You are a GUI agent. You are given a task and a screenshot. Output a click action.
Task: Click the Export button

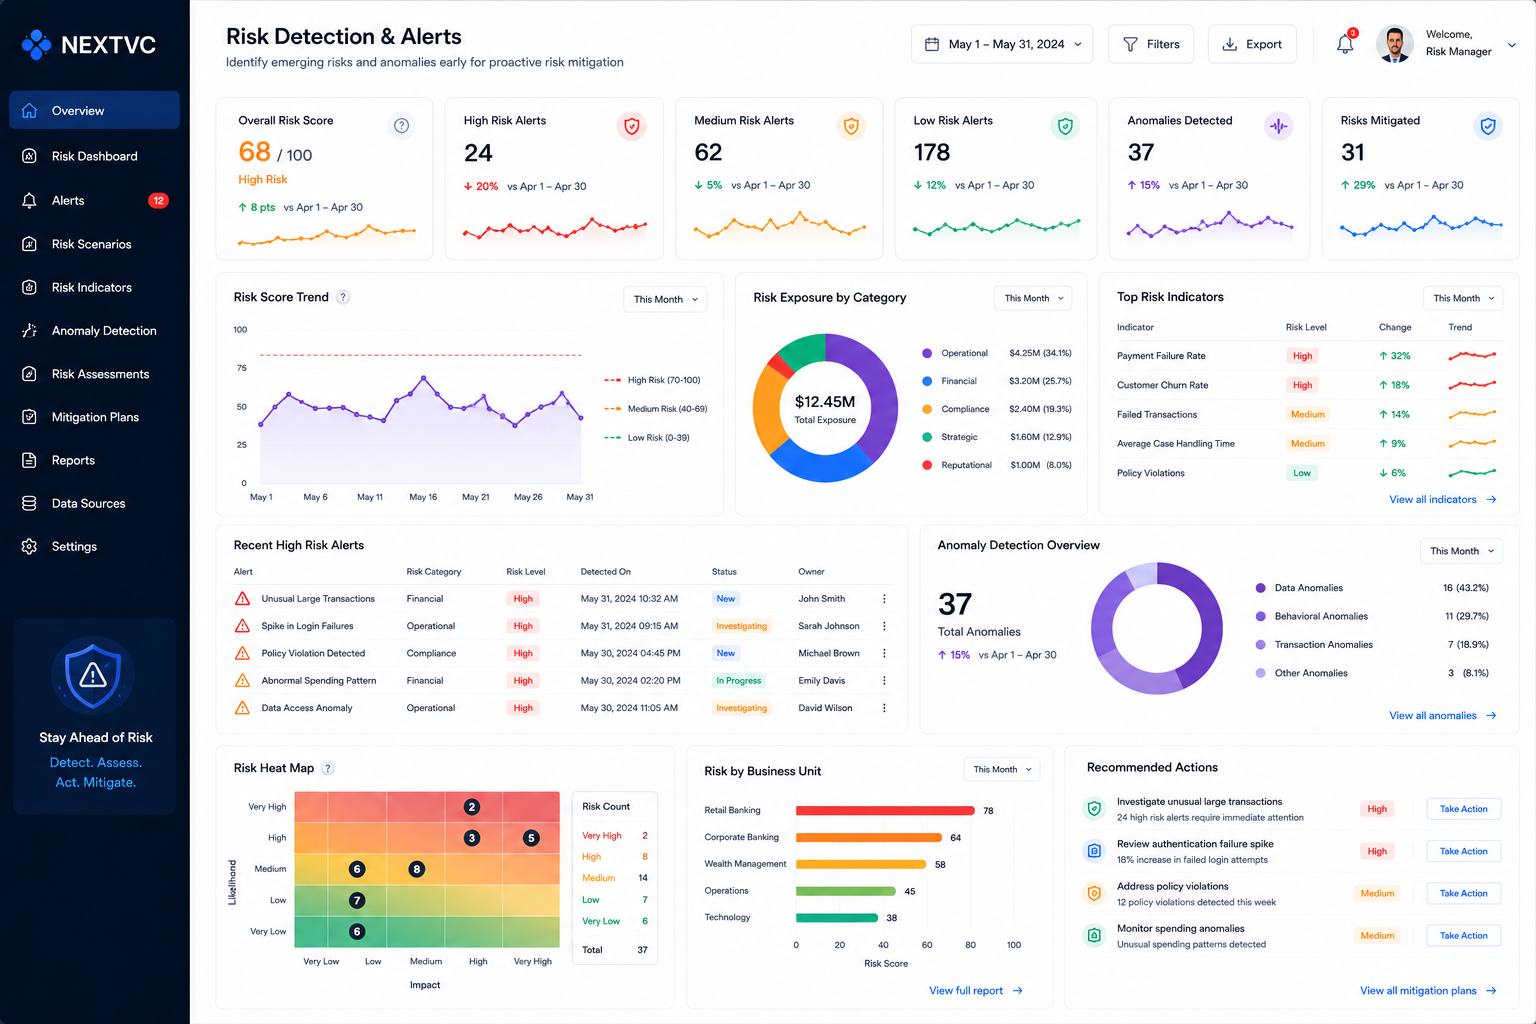click(1252, 44)
